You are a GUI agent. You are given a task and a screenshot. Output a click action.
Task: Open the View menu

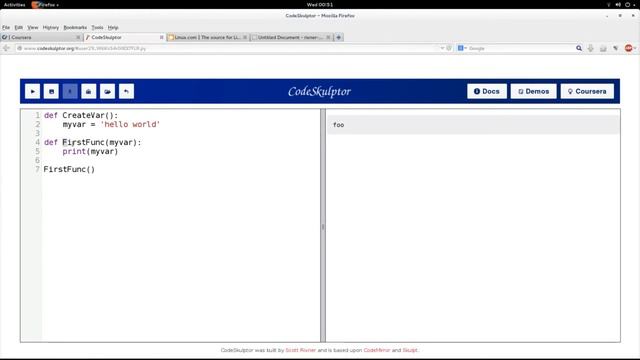(x=33, y=27)
